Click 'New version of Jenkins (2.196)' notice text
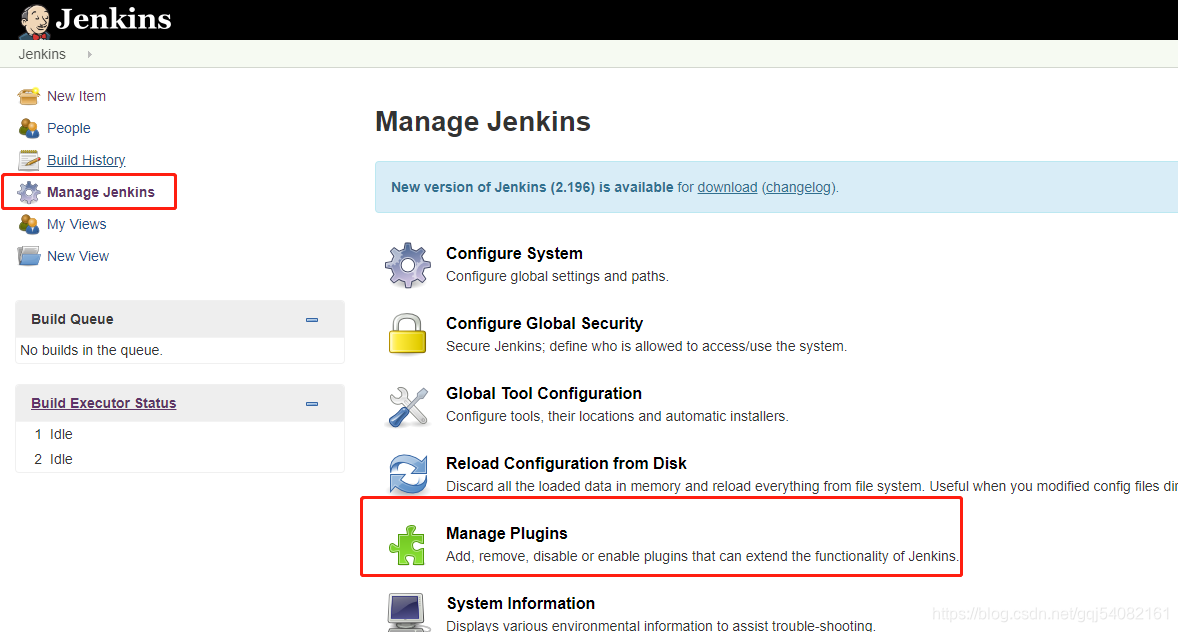This screenshot has width=1178, height=632. [532, 187]
